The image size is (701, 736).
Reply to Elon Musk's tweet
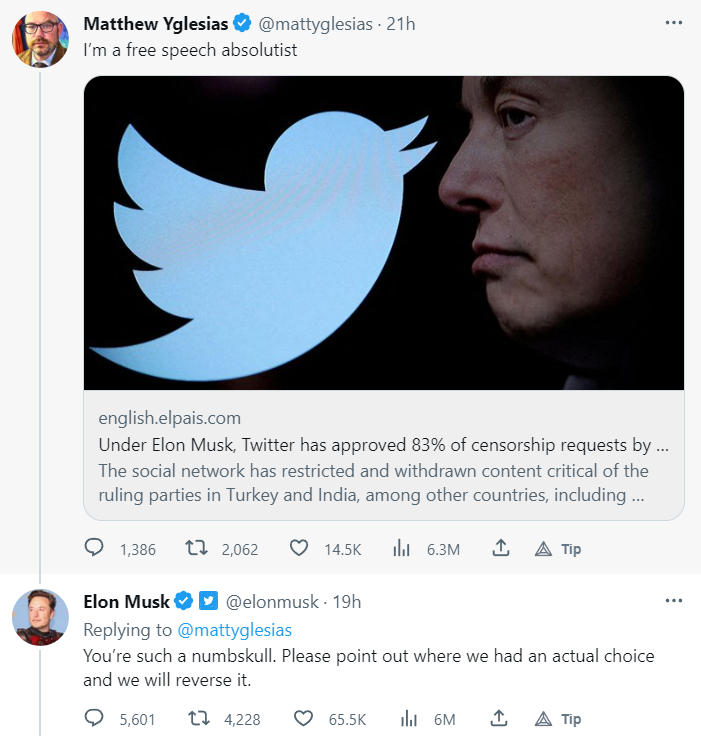[x=94, y=718]
